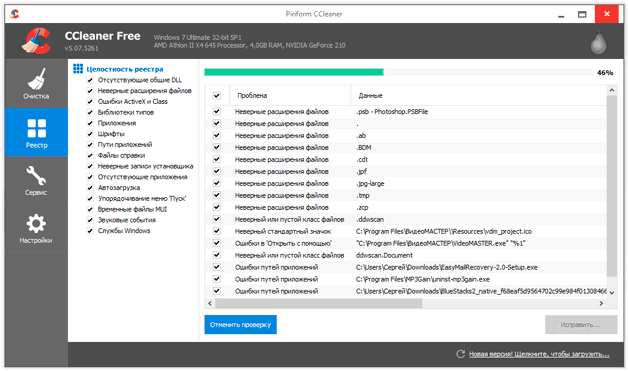This screenshot has height=371, width=628.
Task: Open the Очистка broom section
Action: tap(36, 83)
